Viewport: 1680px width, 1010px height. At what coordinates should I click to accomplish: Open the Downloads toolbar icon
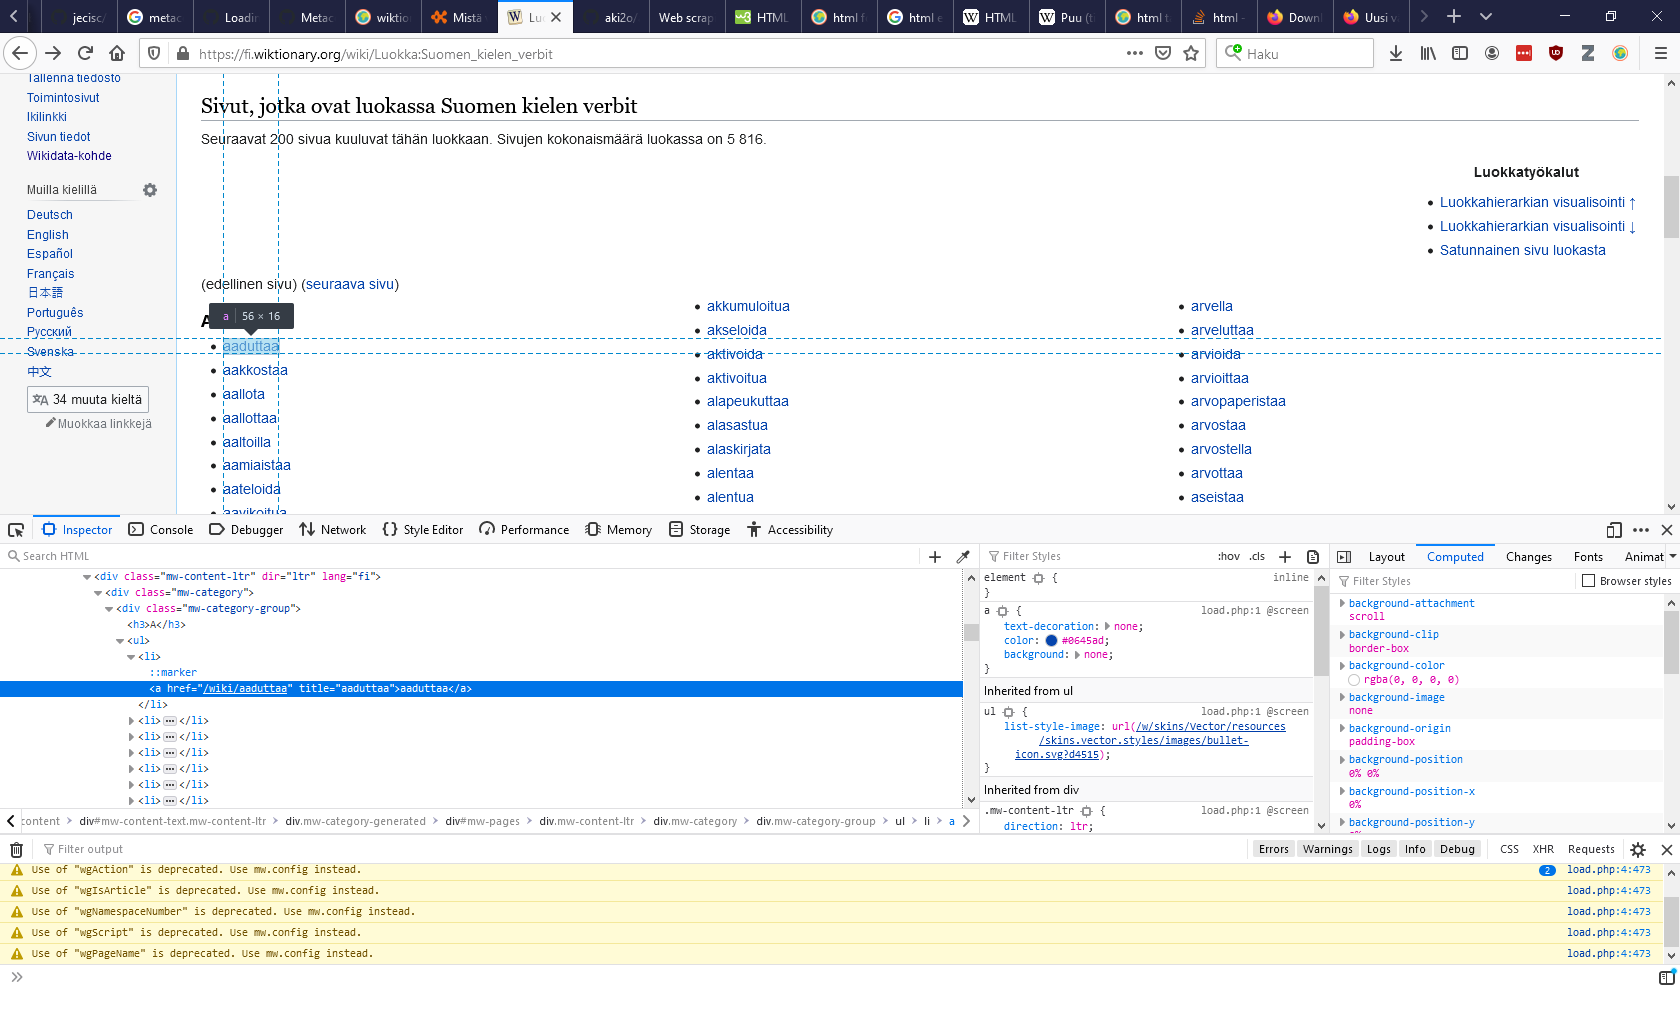pyautogui.click(x=1395, y=54)
